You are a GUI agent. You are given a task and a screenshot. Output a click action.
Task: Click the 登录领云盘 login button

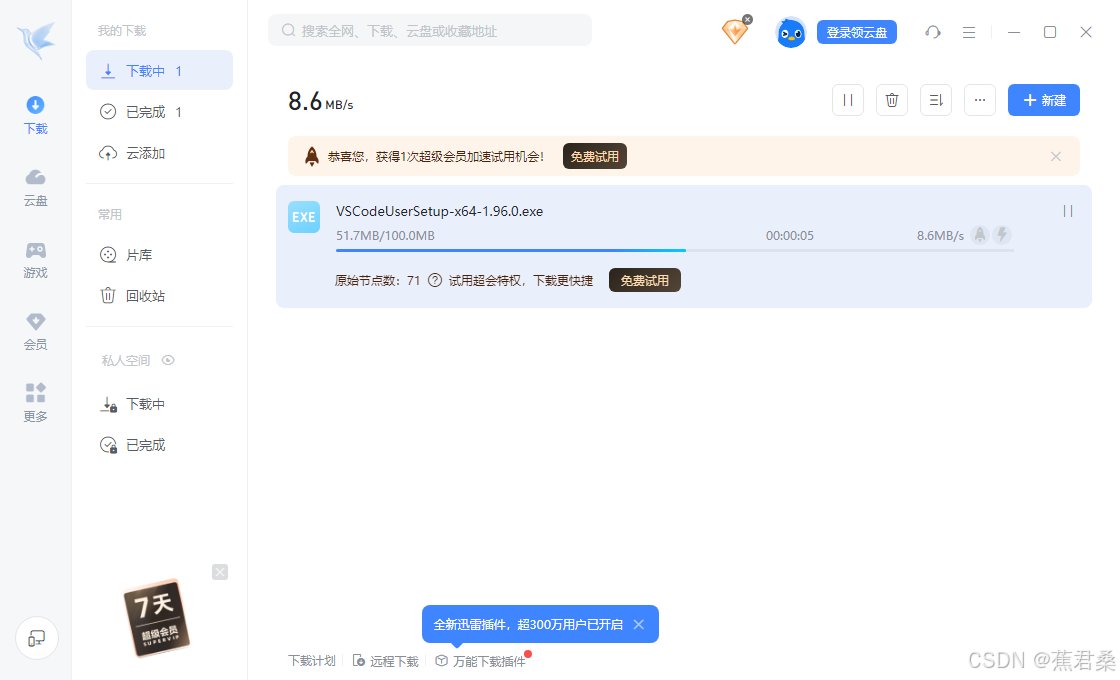click(856, 32)
